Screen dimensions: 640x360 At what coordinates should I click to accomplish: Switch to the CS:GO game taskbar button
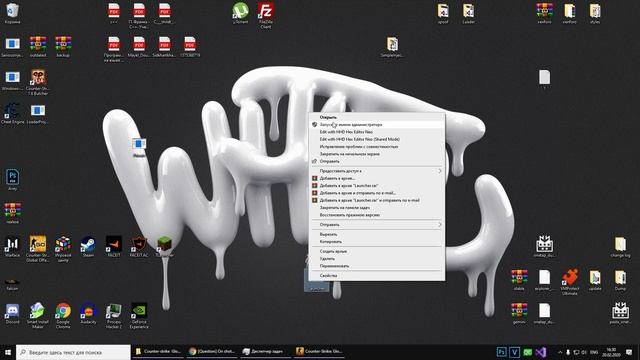[x=319, y=351]
